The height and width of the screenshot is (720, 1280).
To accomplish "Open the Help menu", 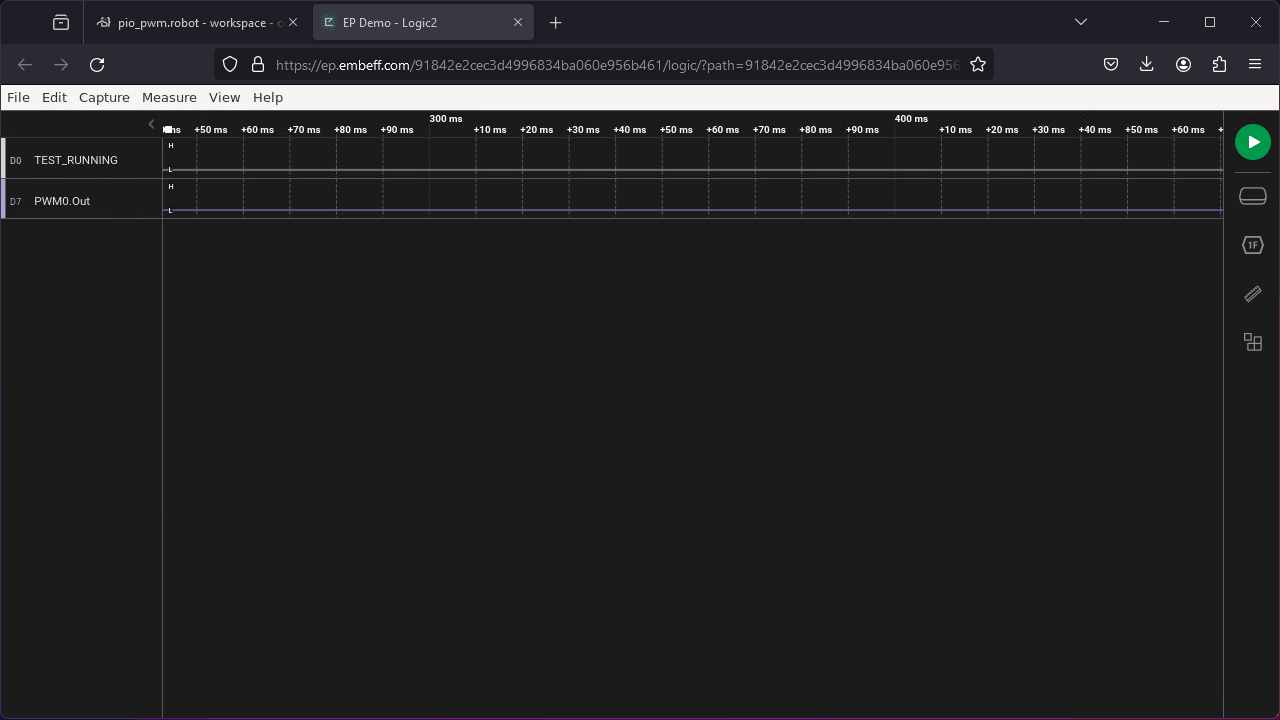I will (268, 97).
